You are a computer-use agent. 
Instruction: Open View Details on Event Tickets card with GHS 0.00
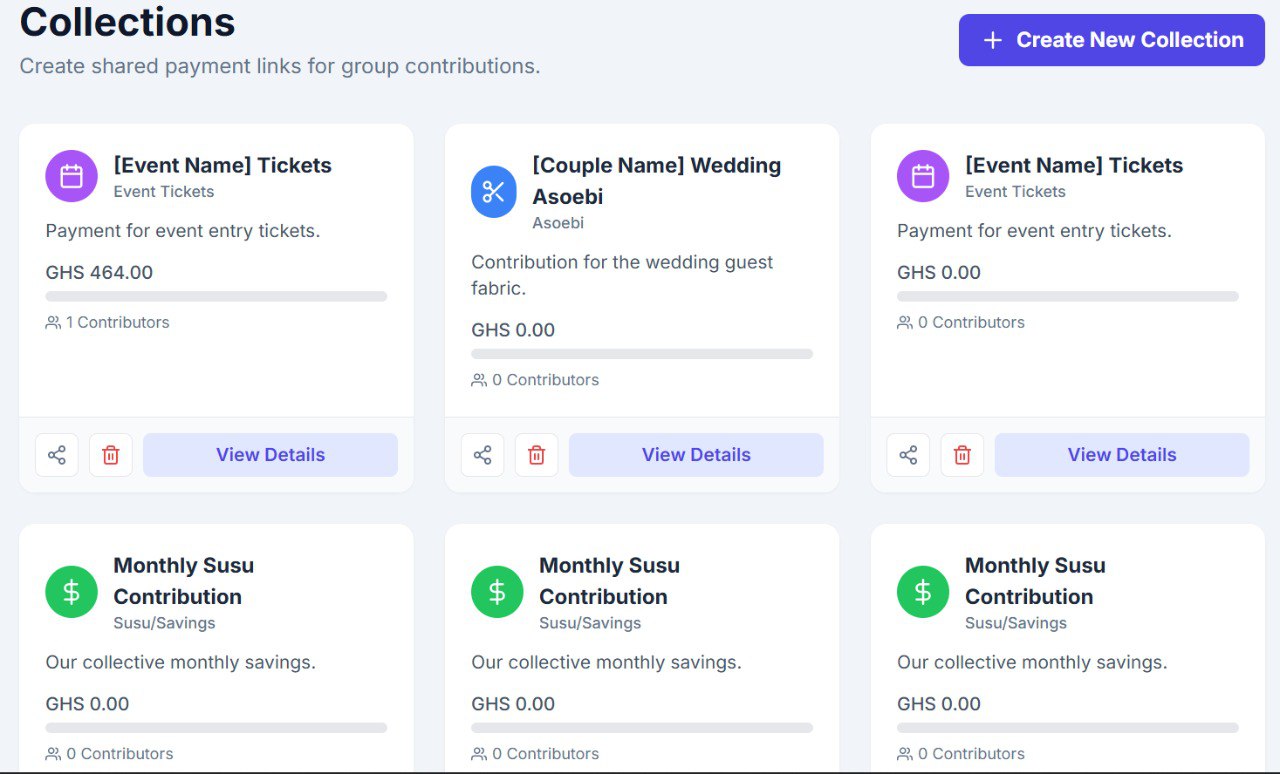pos(1121,455)
